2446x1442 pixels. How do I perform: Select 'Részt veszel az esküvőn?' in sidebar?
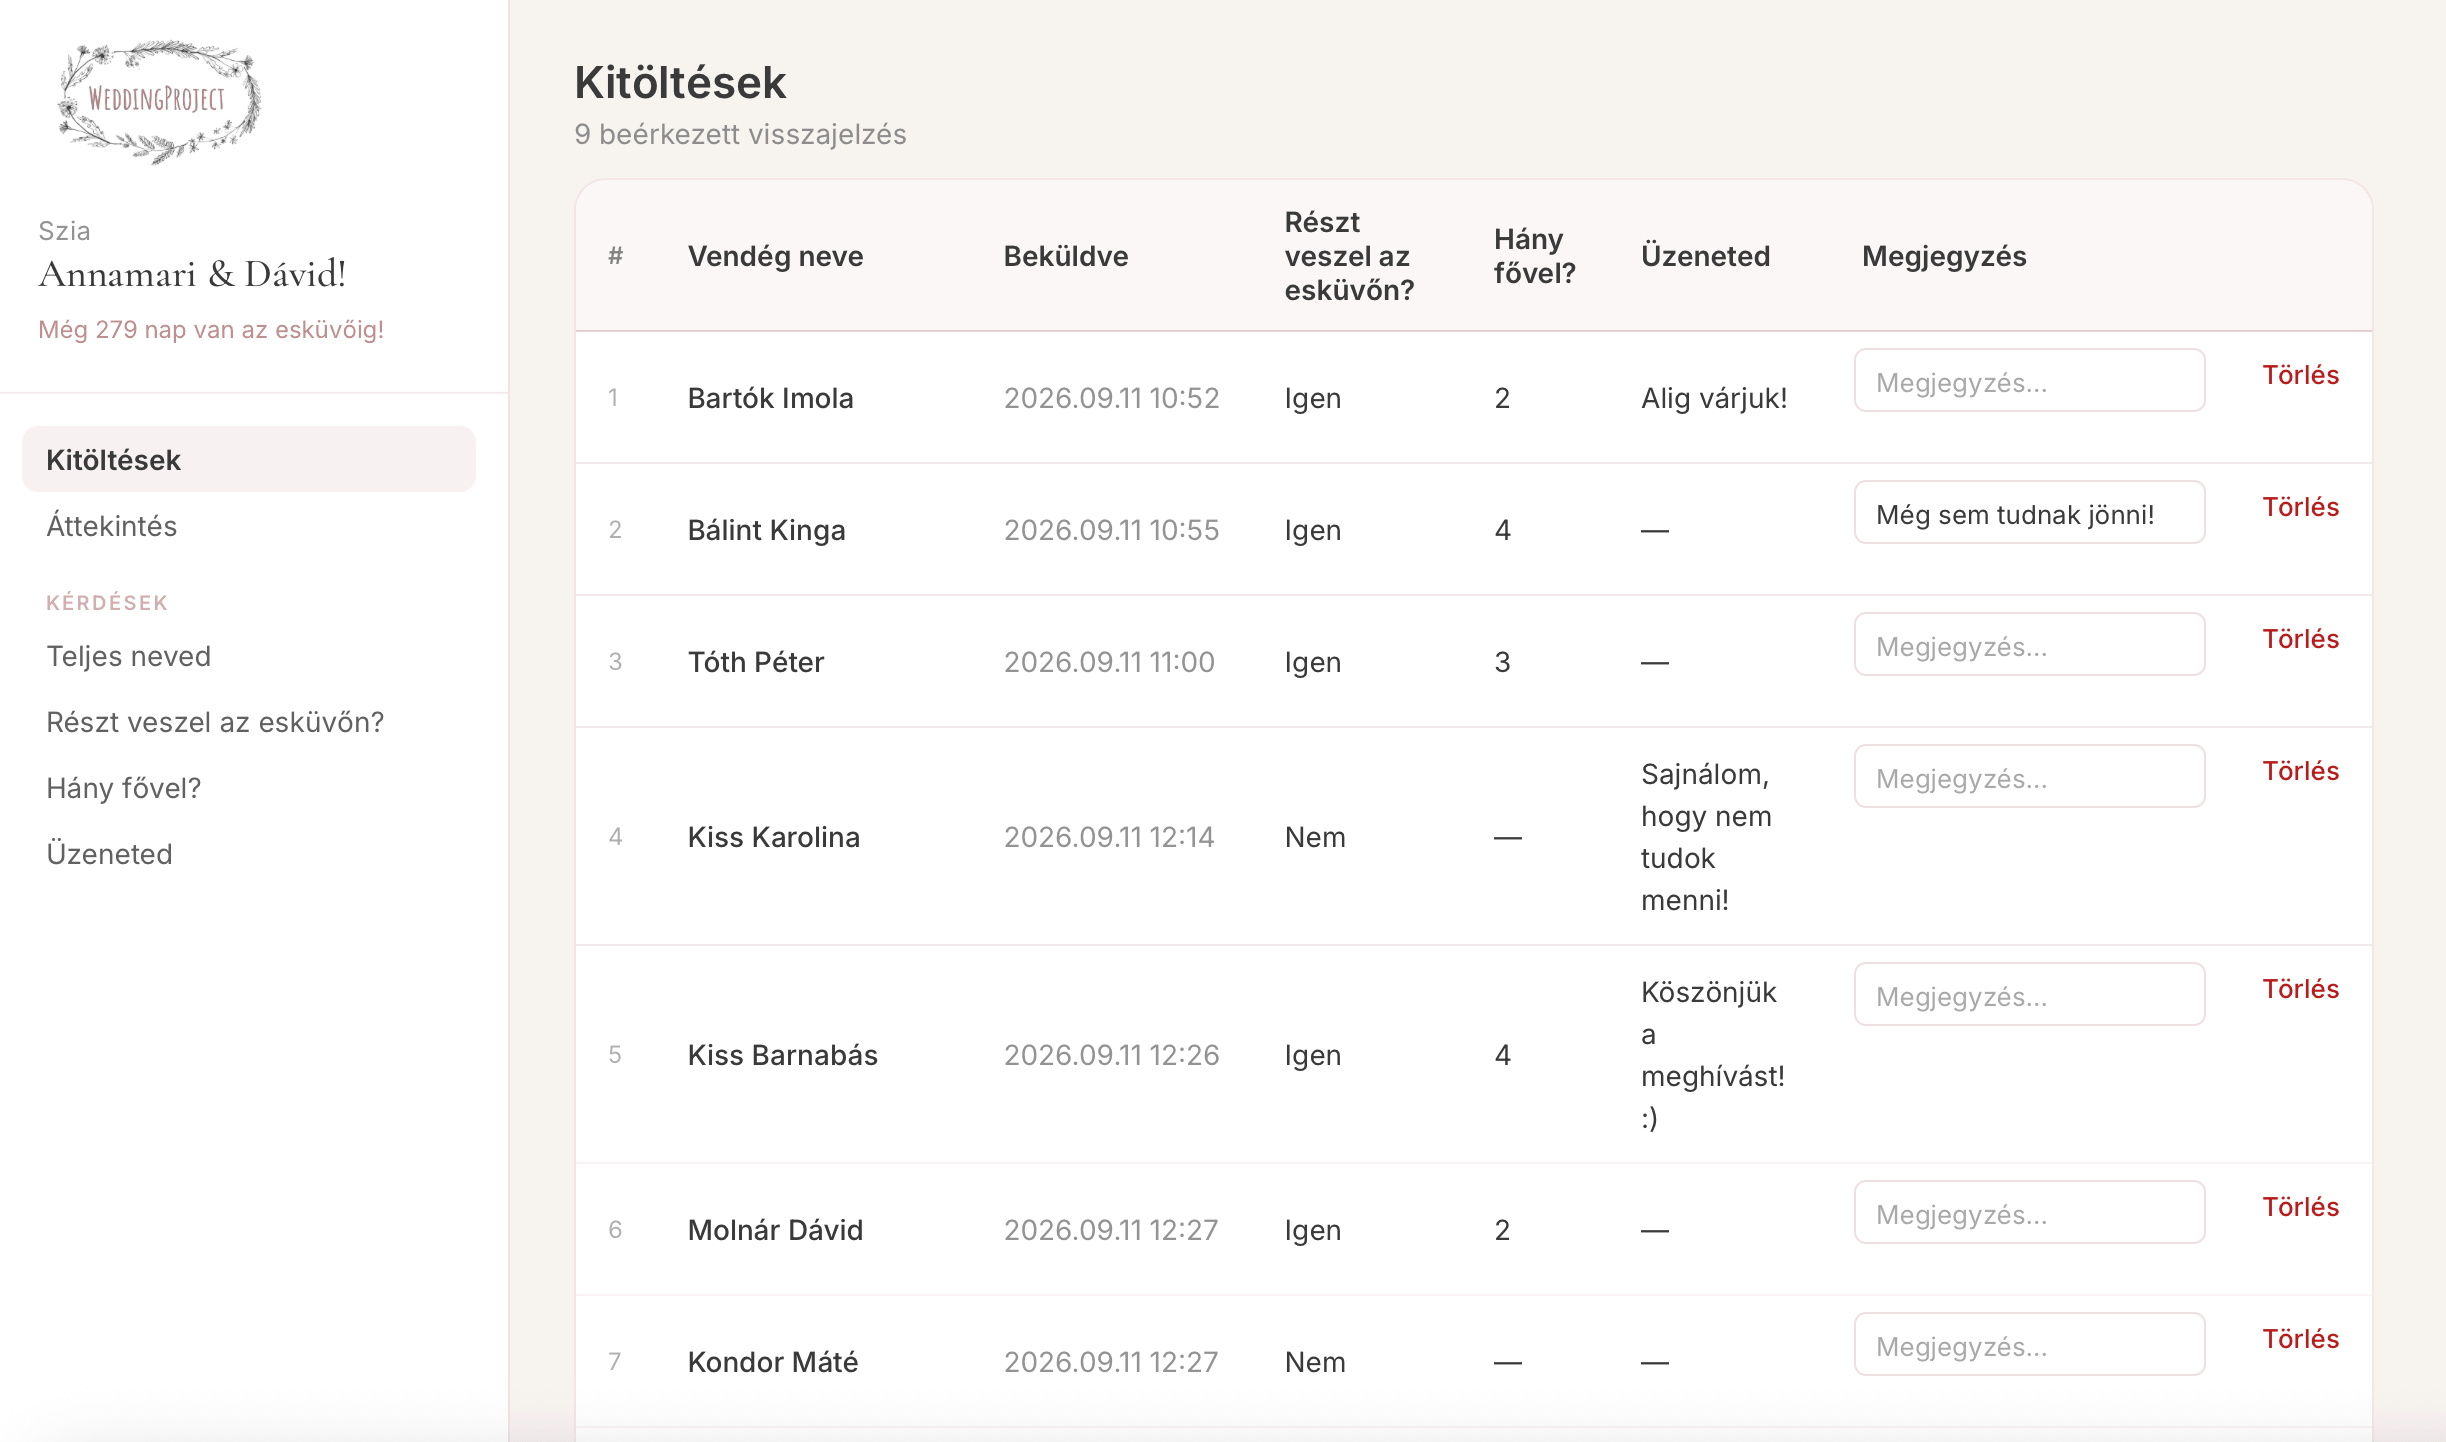click(215, 722)
